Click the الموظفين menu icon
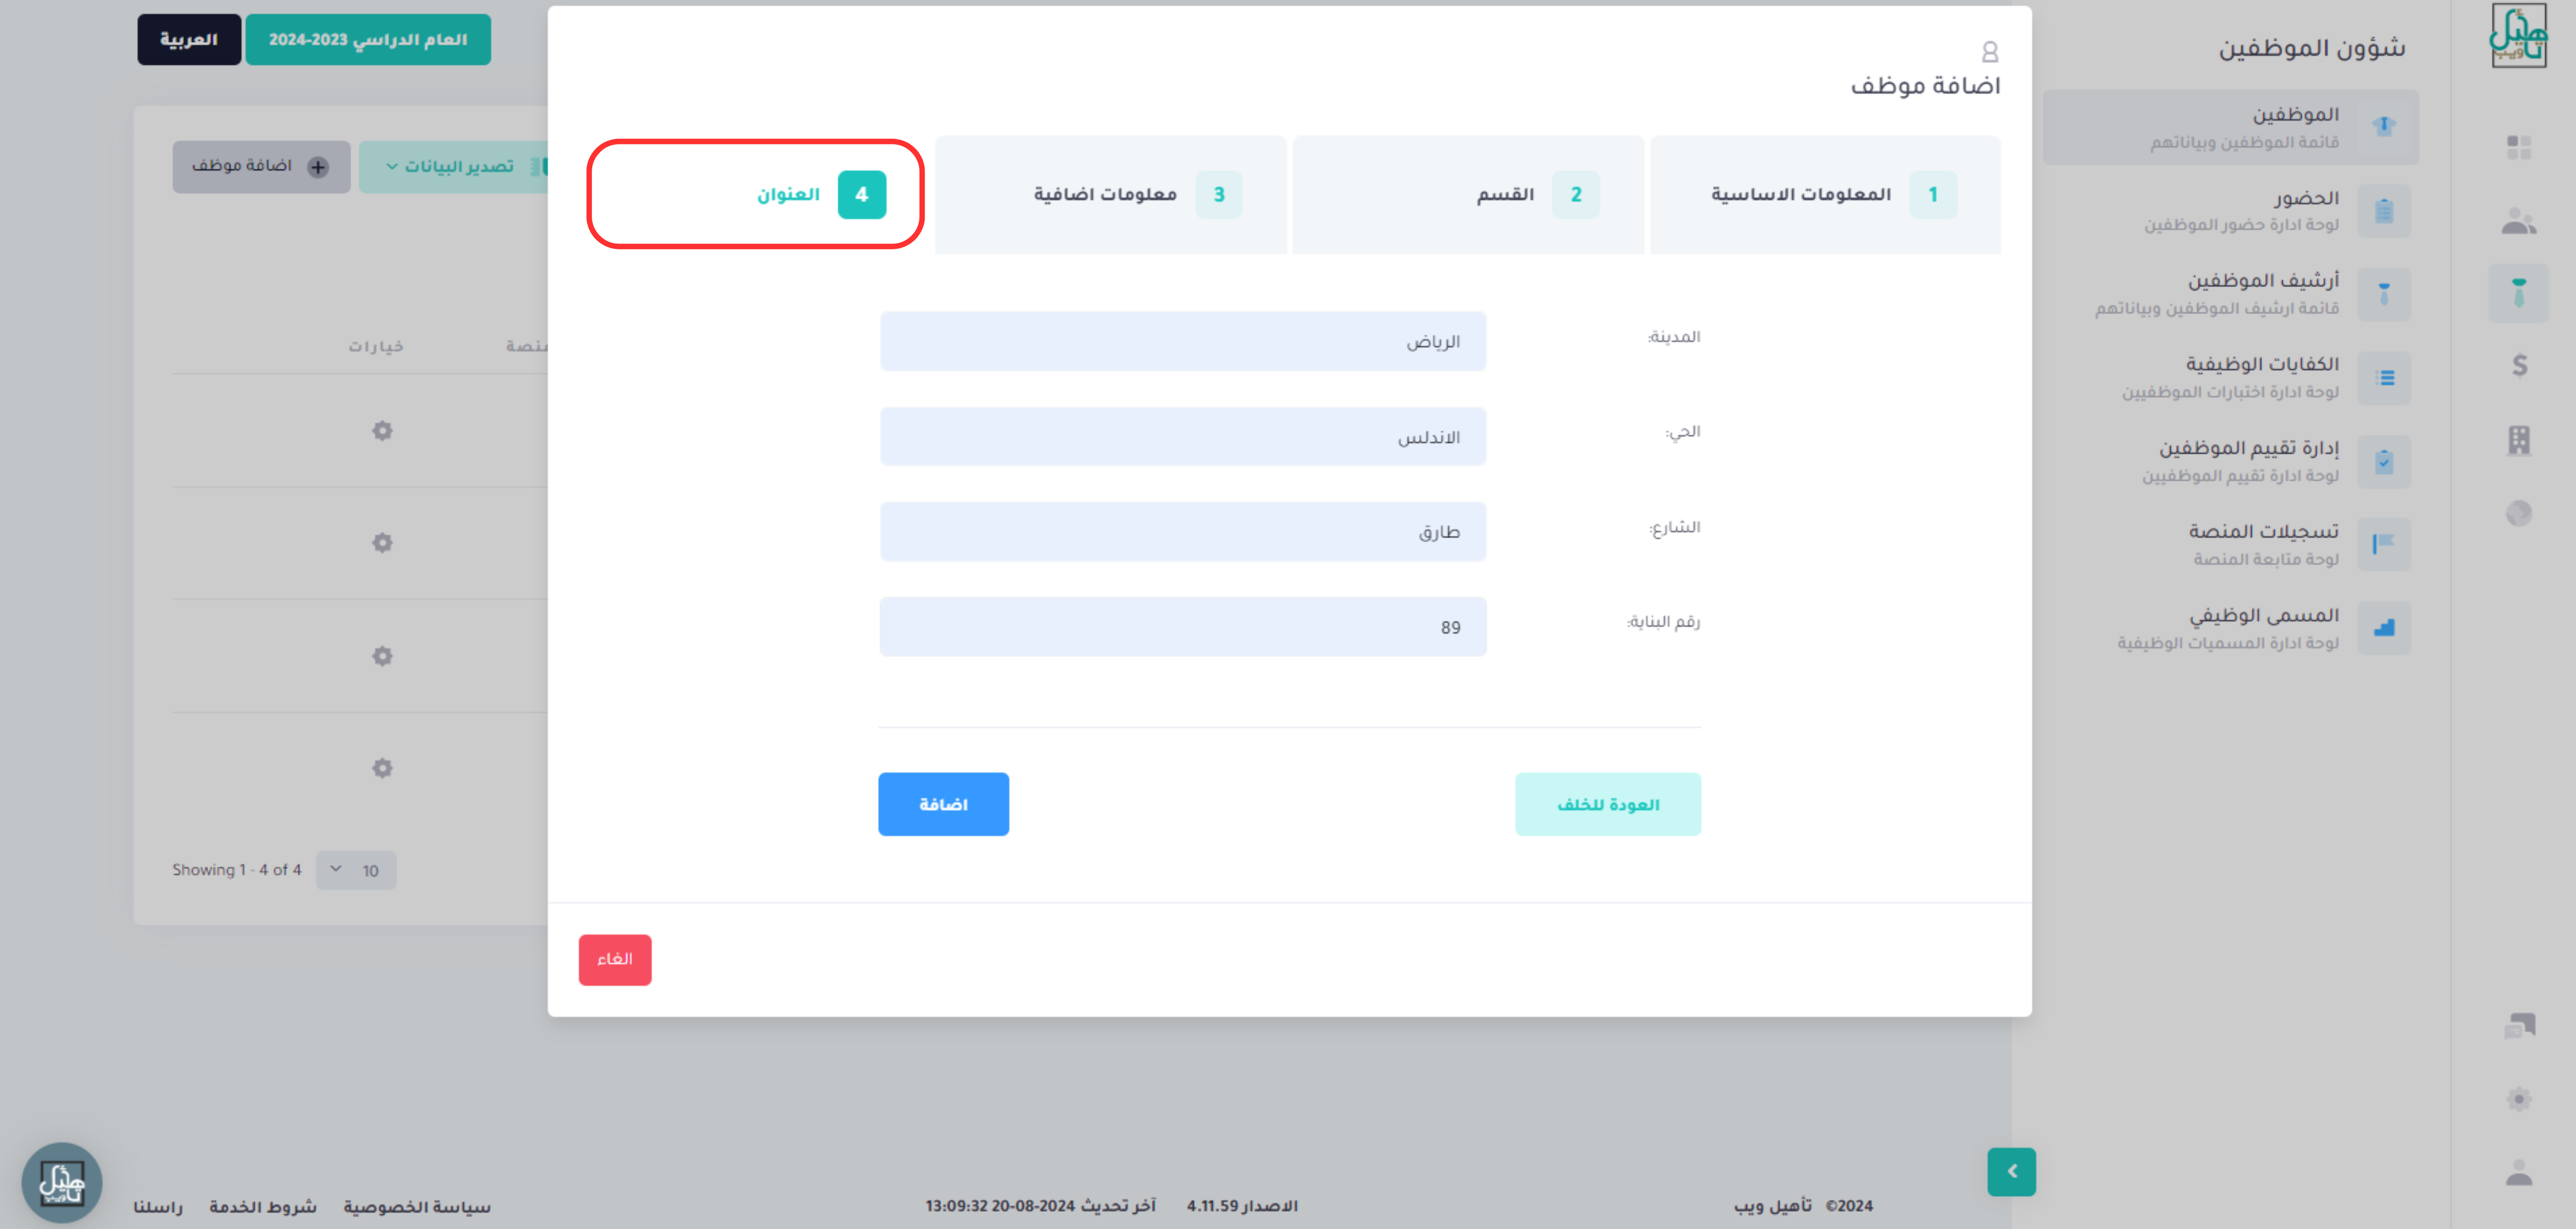Screen dimensions: 2576x1229 [2384, 127]
